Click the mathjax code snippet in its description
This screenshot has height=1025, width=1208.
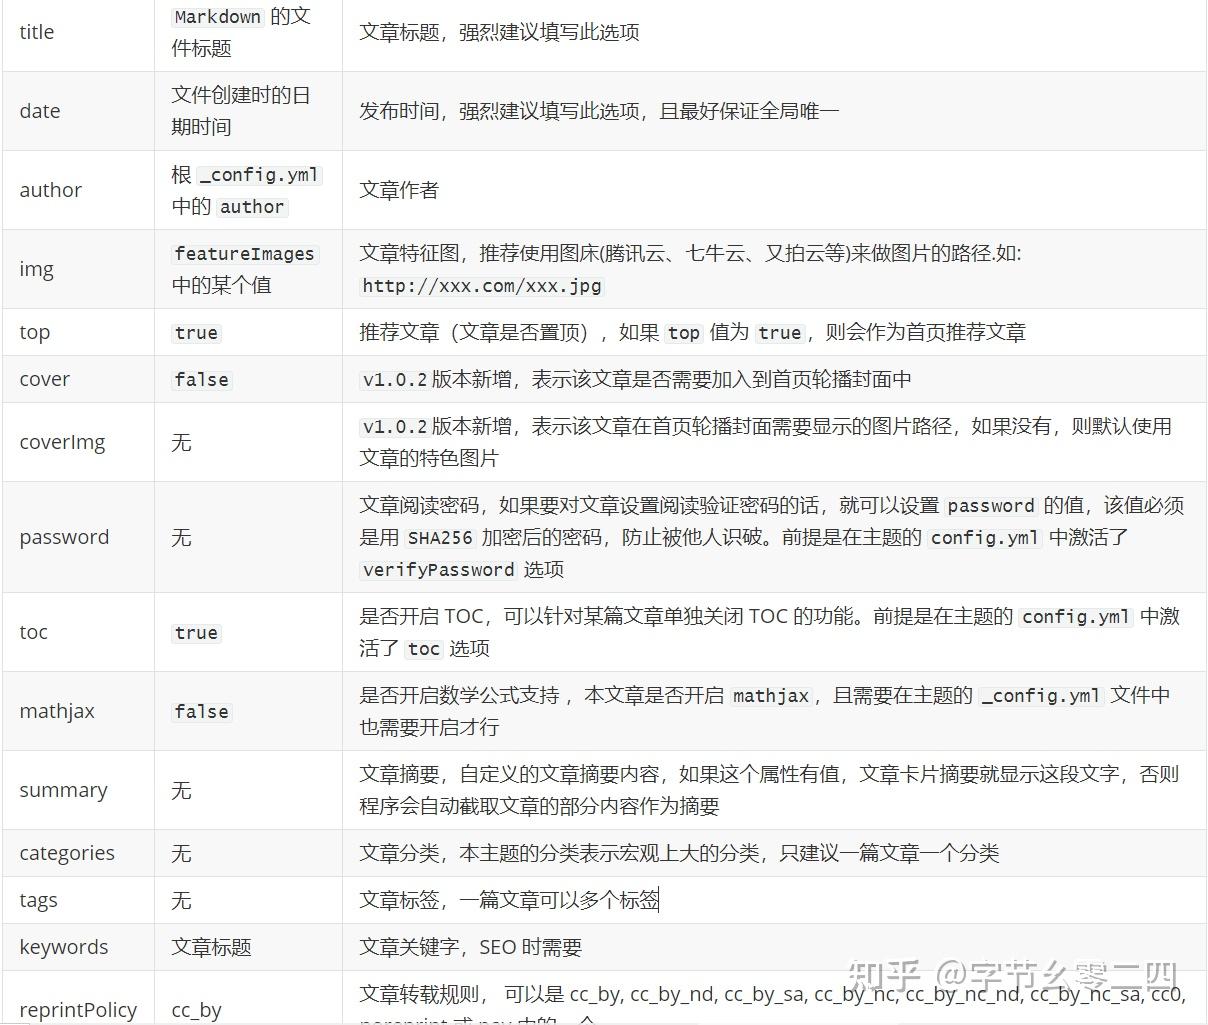click(x=770, y=696)
